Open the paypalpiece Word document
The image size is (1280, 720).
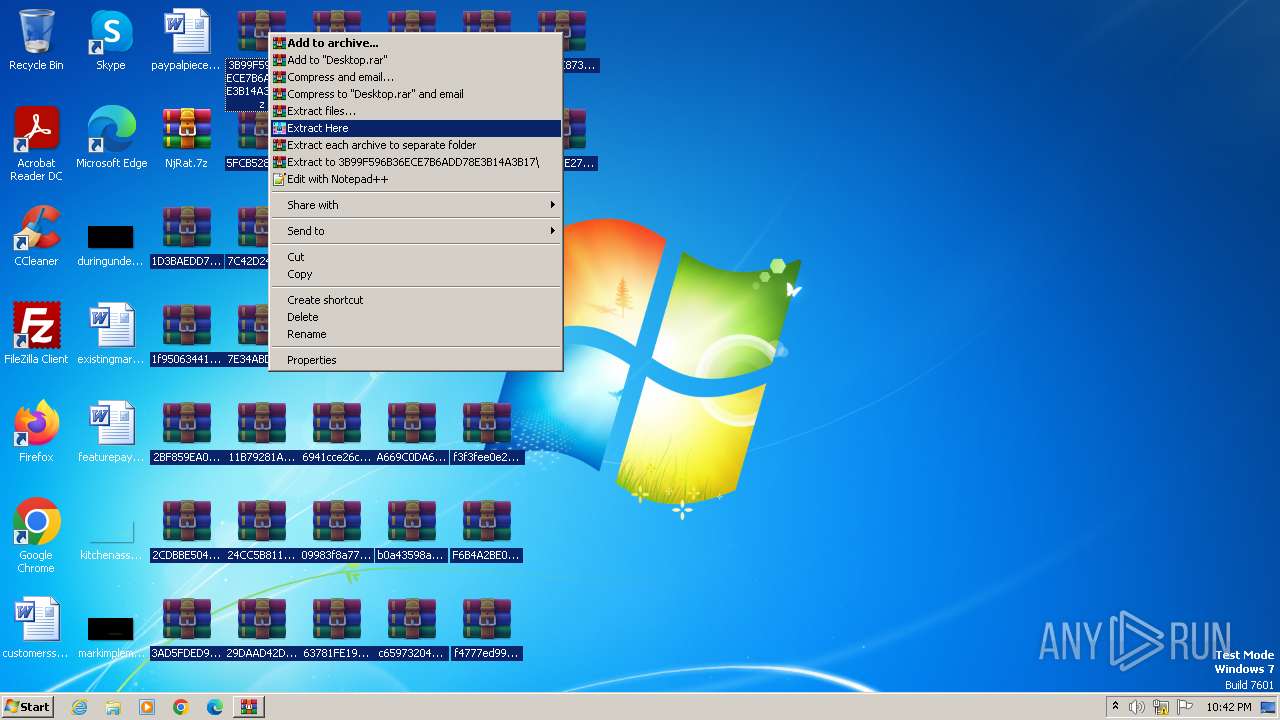point(186,41)
